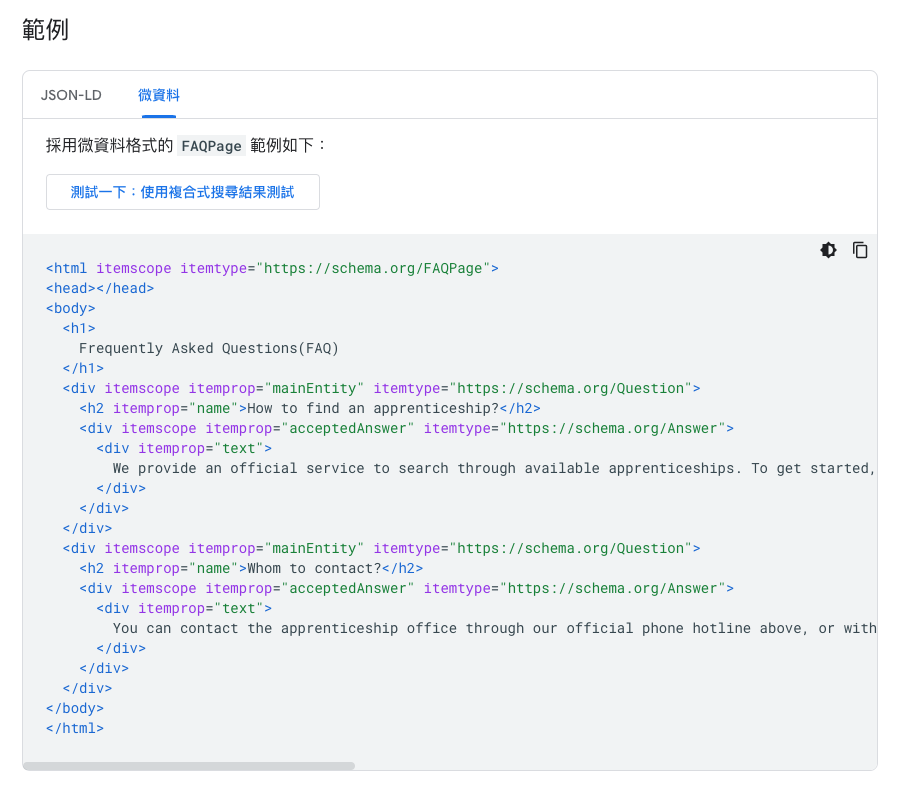Click the html itemscope FAQPage line

point(272,268)
